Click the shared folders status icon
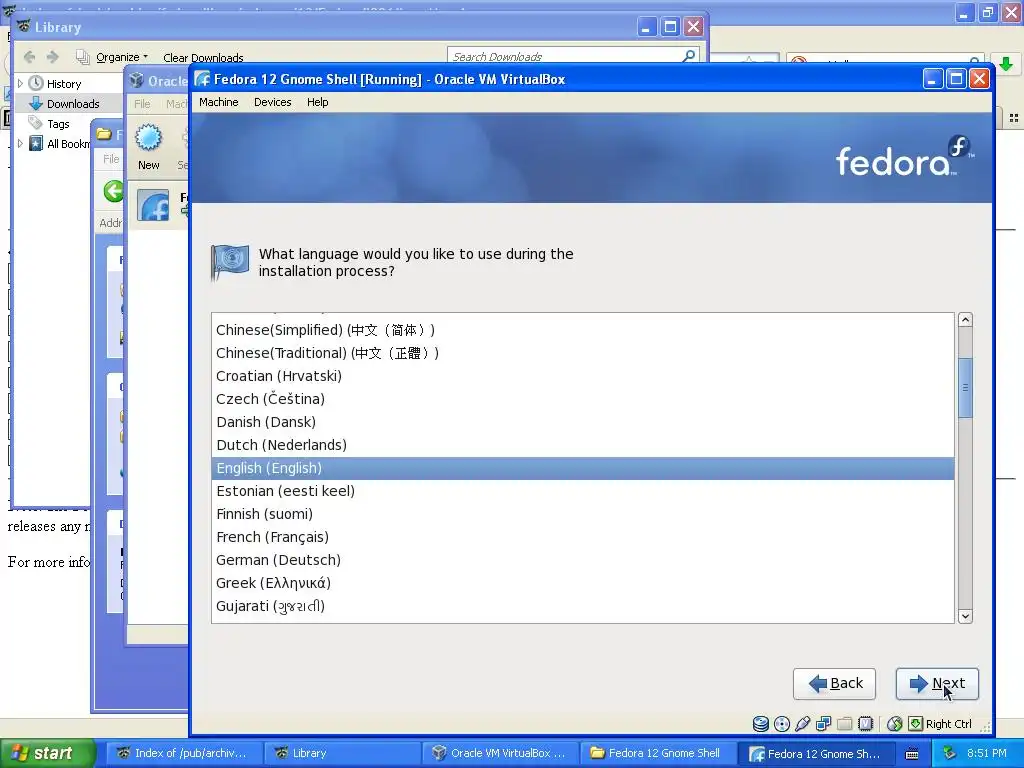The width and height of the screenshot is (1024, 768). point(844,724)
